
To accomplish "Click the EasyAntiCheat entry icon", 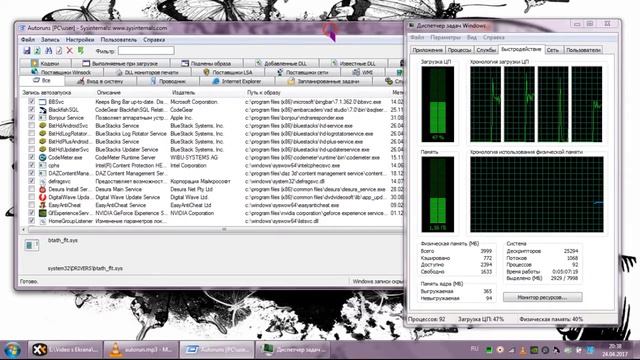I will (x=42, y=205).
